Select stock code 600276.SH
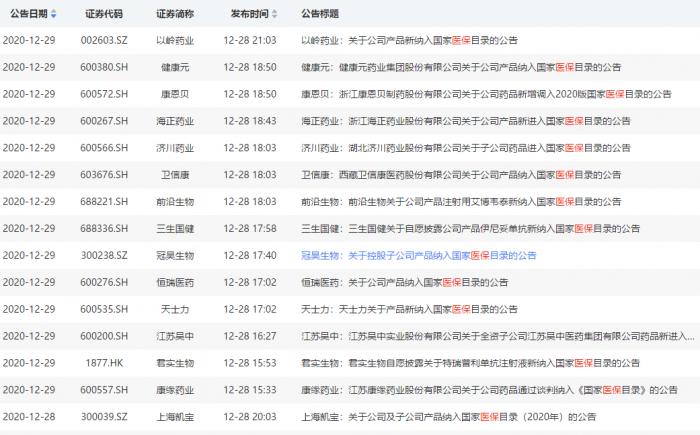 pyautogui.click(x=104, y=282)
